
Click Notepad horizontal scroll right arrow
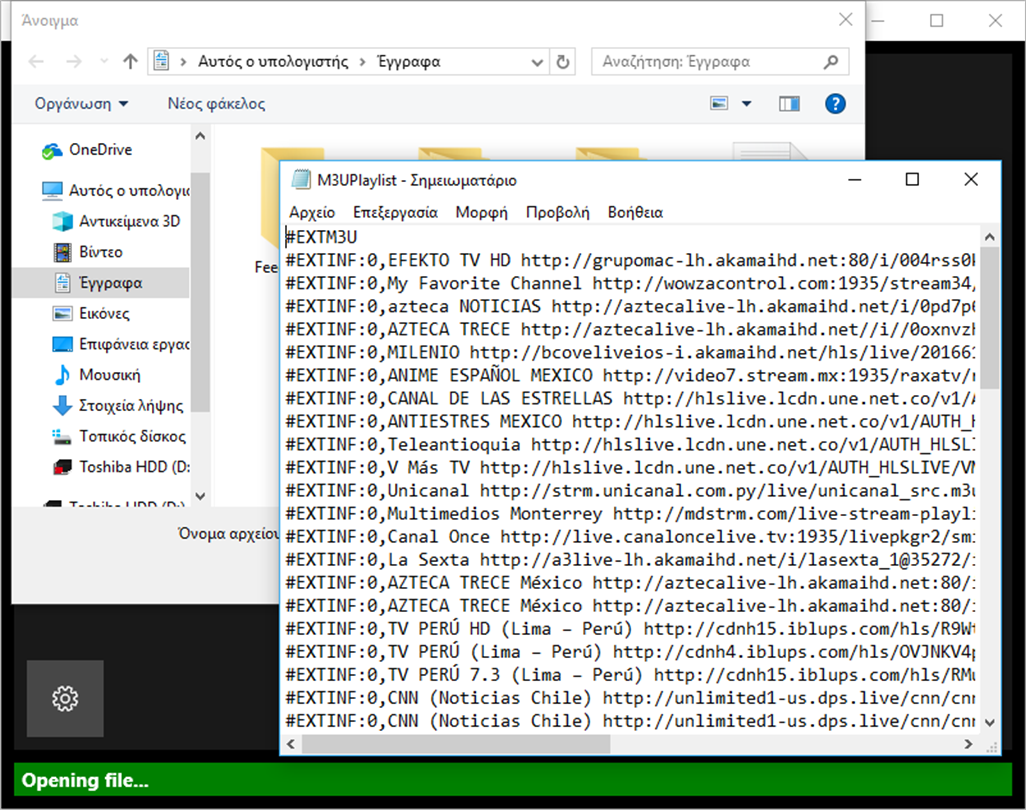[x=968, y=744]
